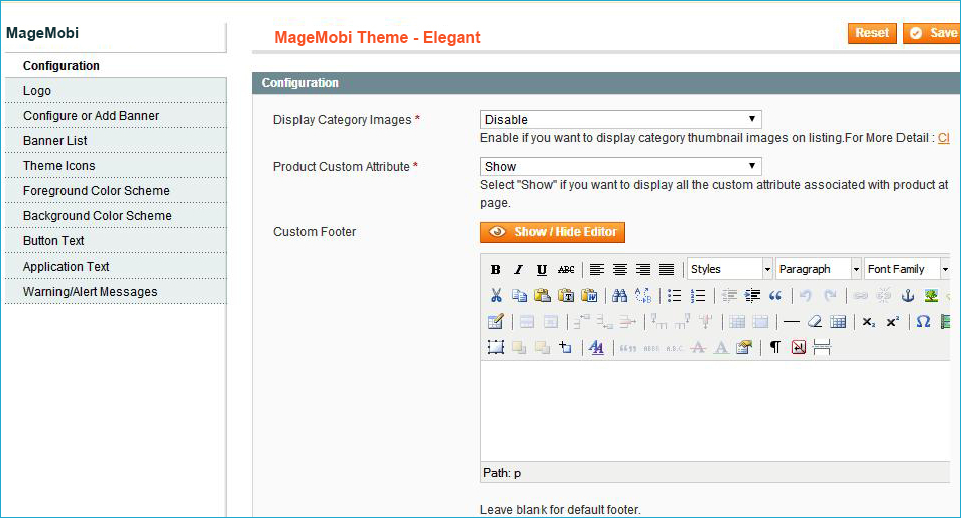Open the Logo sidebar tab
961x518 pixels.
click(x=116, y=91)
